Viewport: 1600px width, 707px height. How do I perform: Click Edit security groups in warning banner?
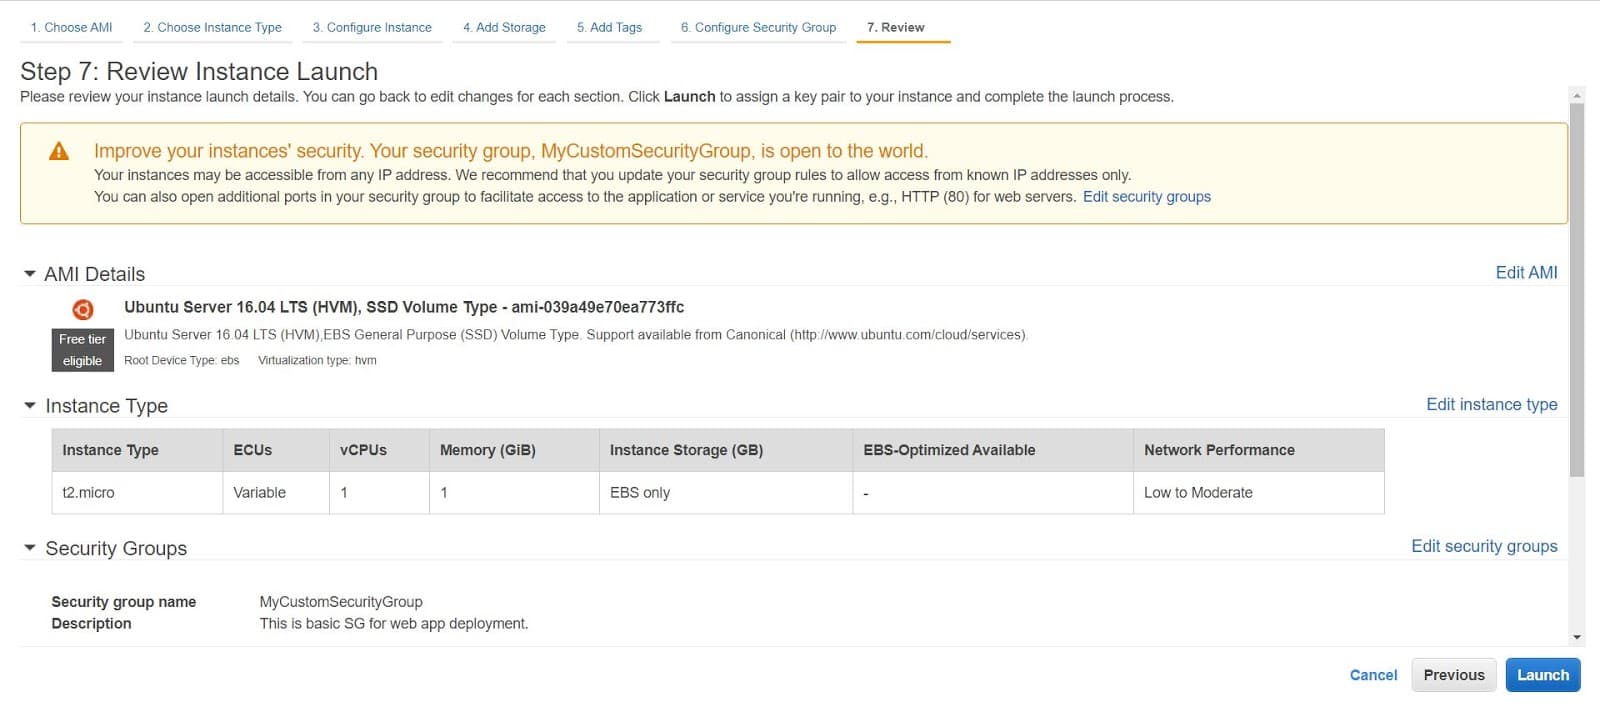[x=1146, y=197]
